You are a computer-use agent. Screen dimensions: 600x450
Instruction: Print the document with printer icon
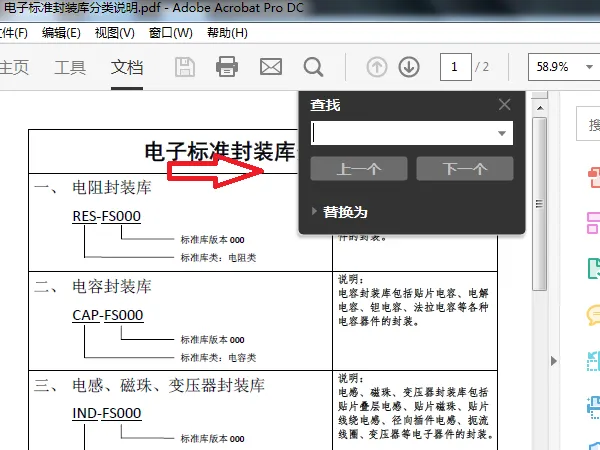tap(227, 67)
